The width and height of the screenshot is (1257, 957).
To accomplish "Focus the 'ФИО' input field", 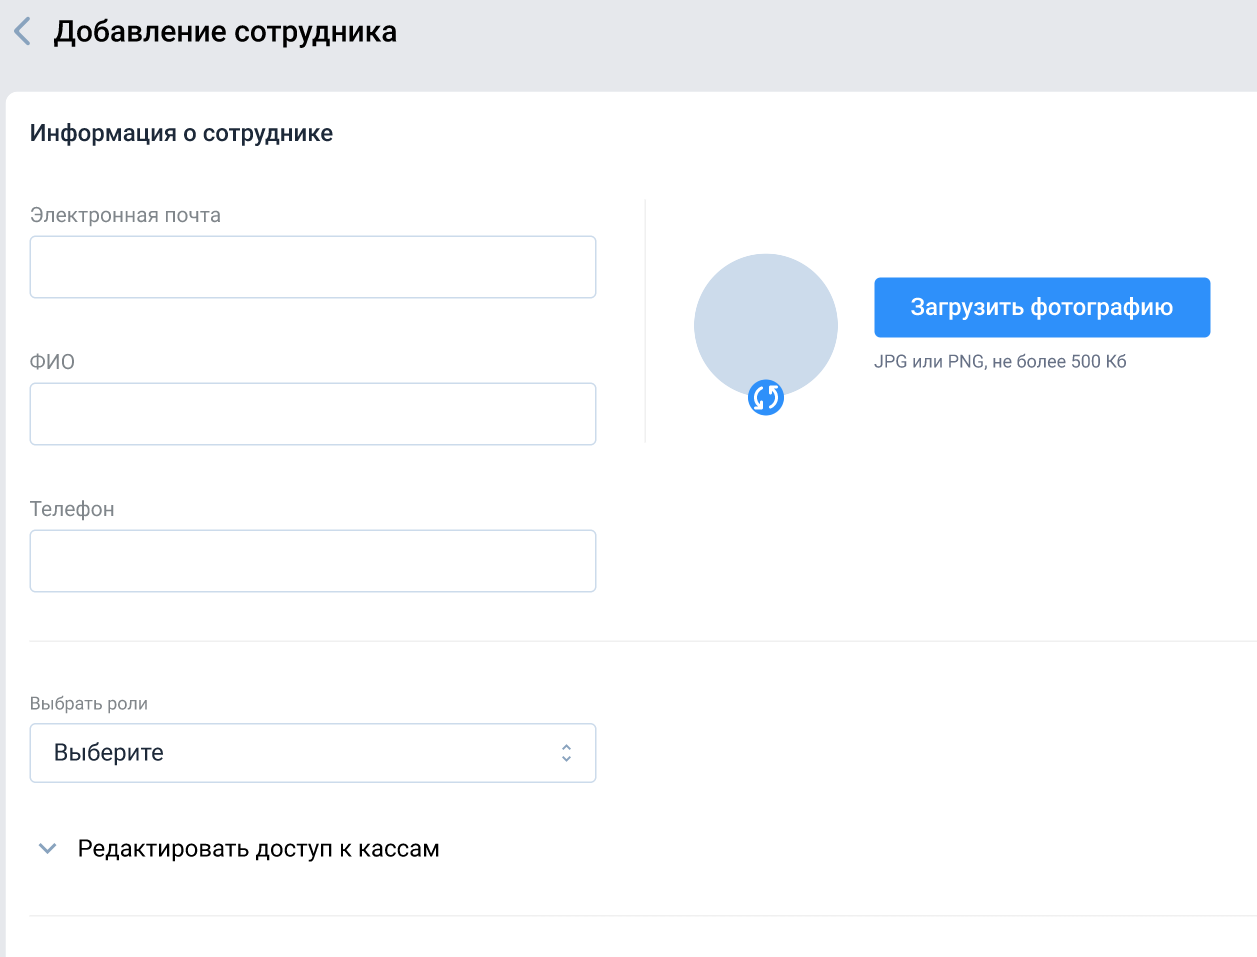I will coord(313,414).
